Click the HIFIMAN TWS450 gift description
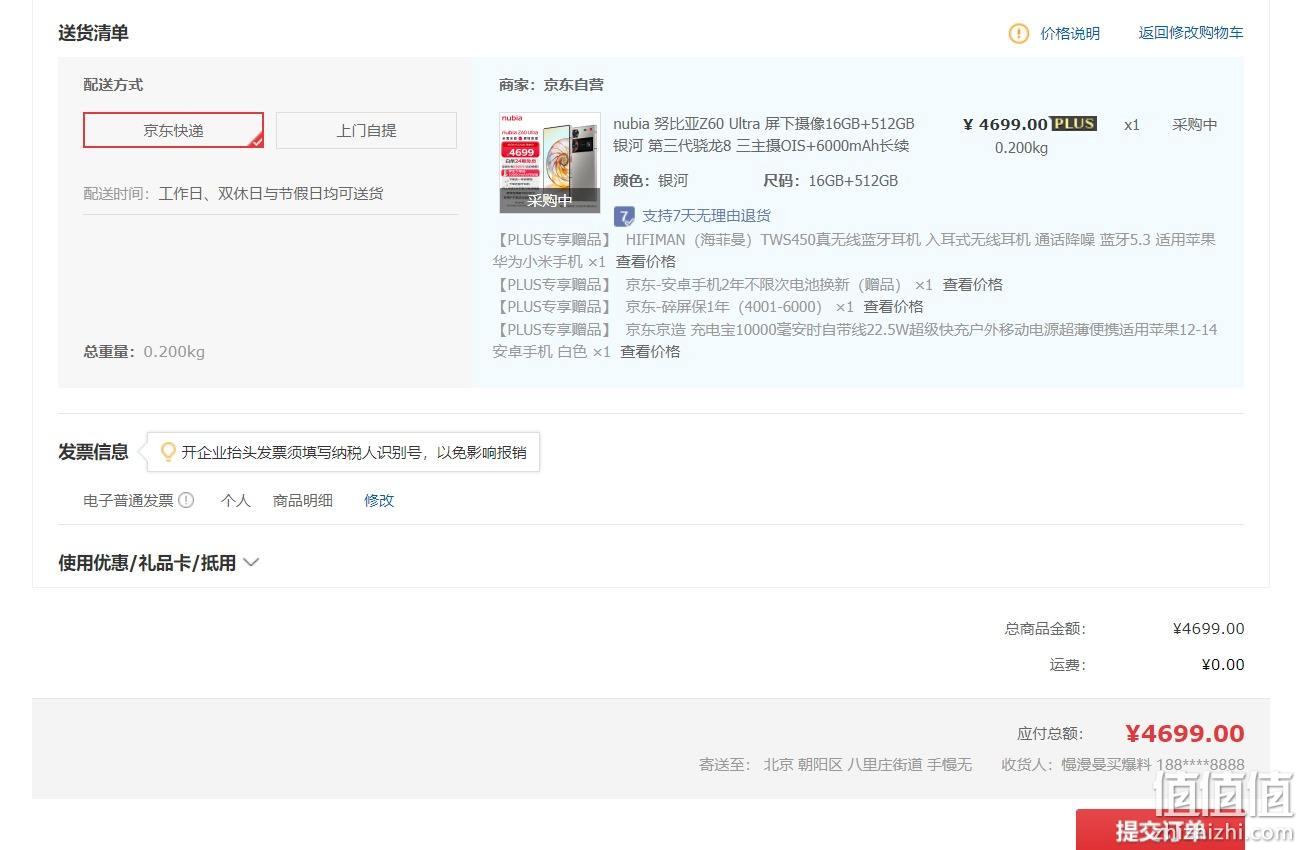Screen dimensions: 1303x850 tap(854, 251)
